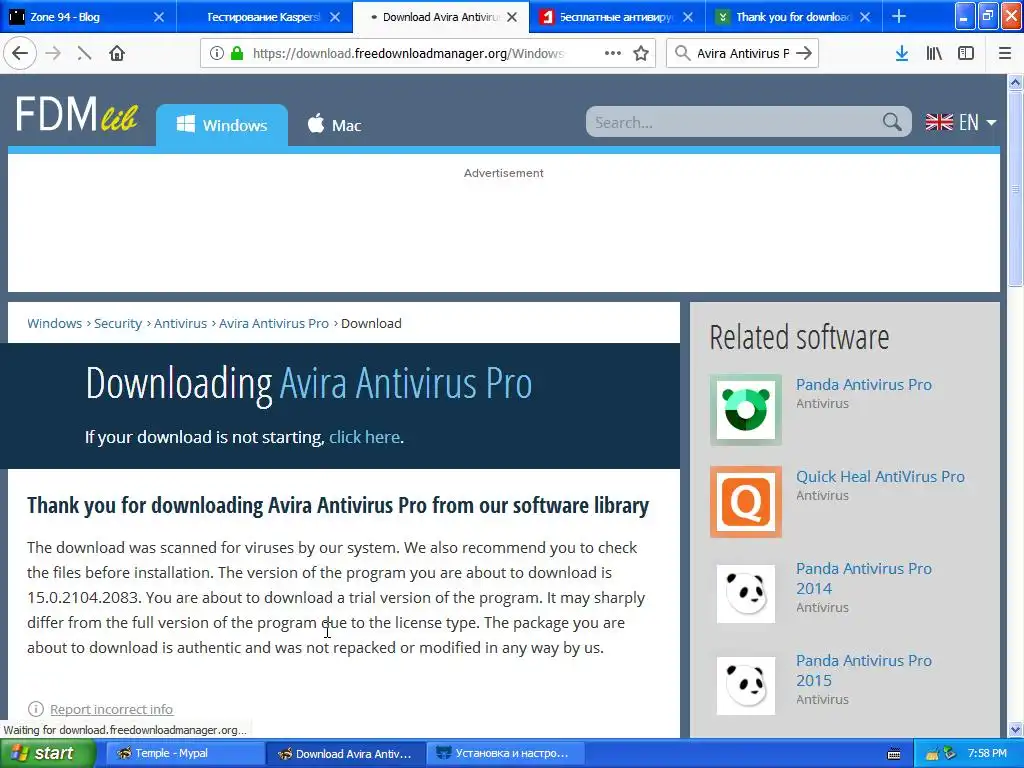Stop loading the page

(x=84, y=54)
